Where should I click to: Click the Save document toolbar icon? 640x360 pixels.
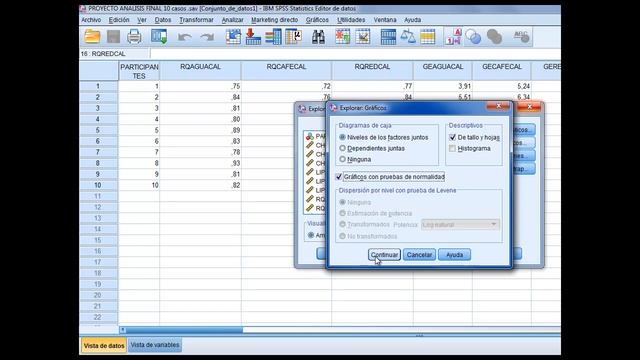113,37
